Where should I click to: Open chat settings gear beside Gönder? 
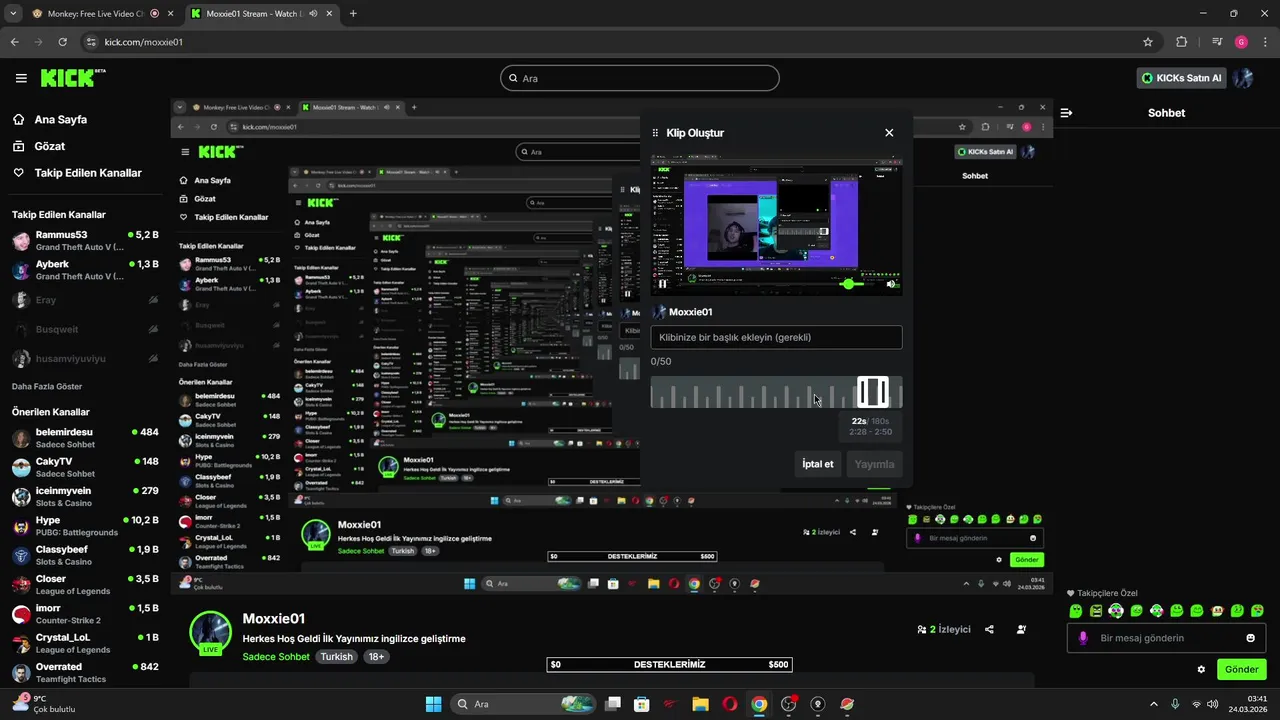click(x=1201, y=669)
